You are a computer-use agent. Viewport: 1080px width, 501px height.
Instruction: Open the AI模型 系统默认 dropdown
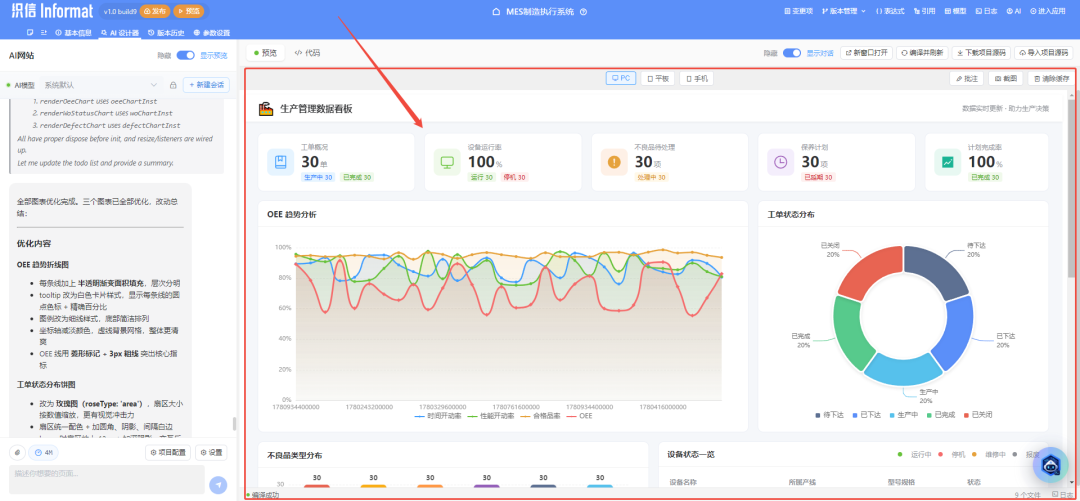[103, 85]
